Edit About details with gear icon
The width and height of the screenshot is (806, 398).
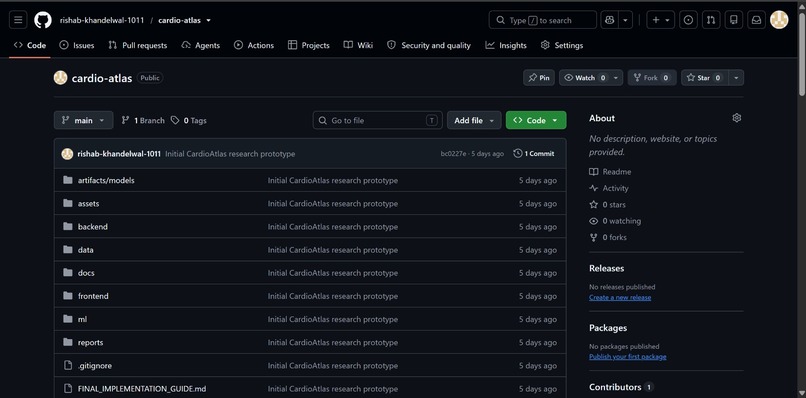[x=737, y=118]
